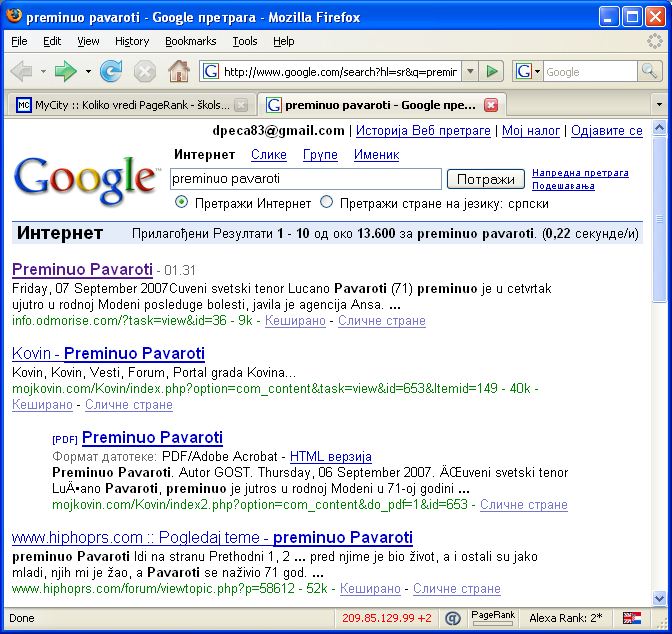Open the Kovin - Preminuo Pavaroti result

tap(108, 354)
